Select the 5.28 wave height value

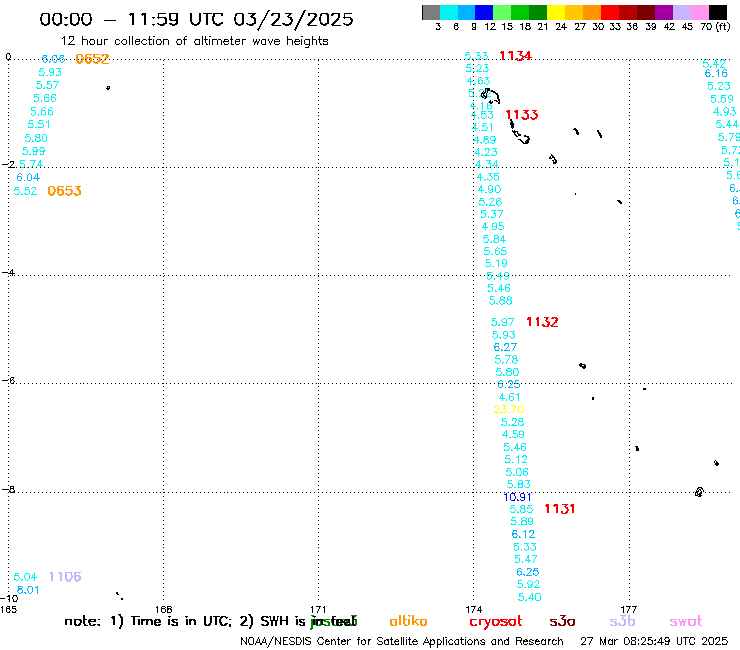click(513, 422)
